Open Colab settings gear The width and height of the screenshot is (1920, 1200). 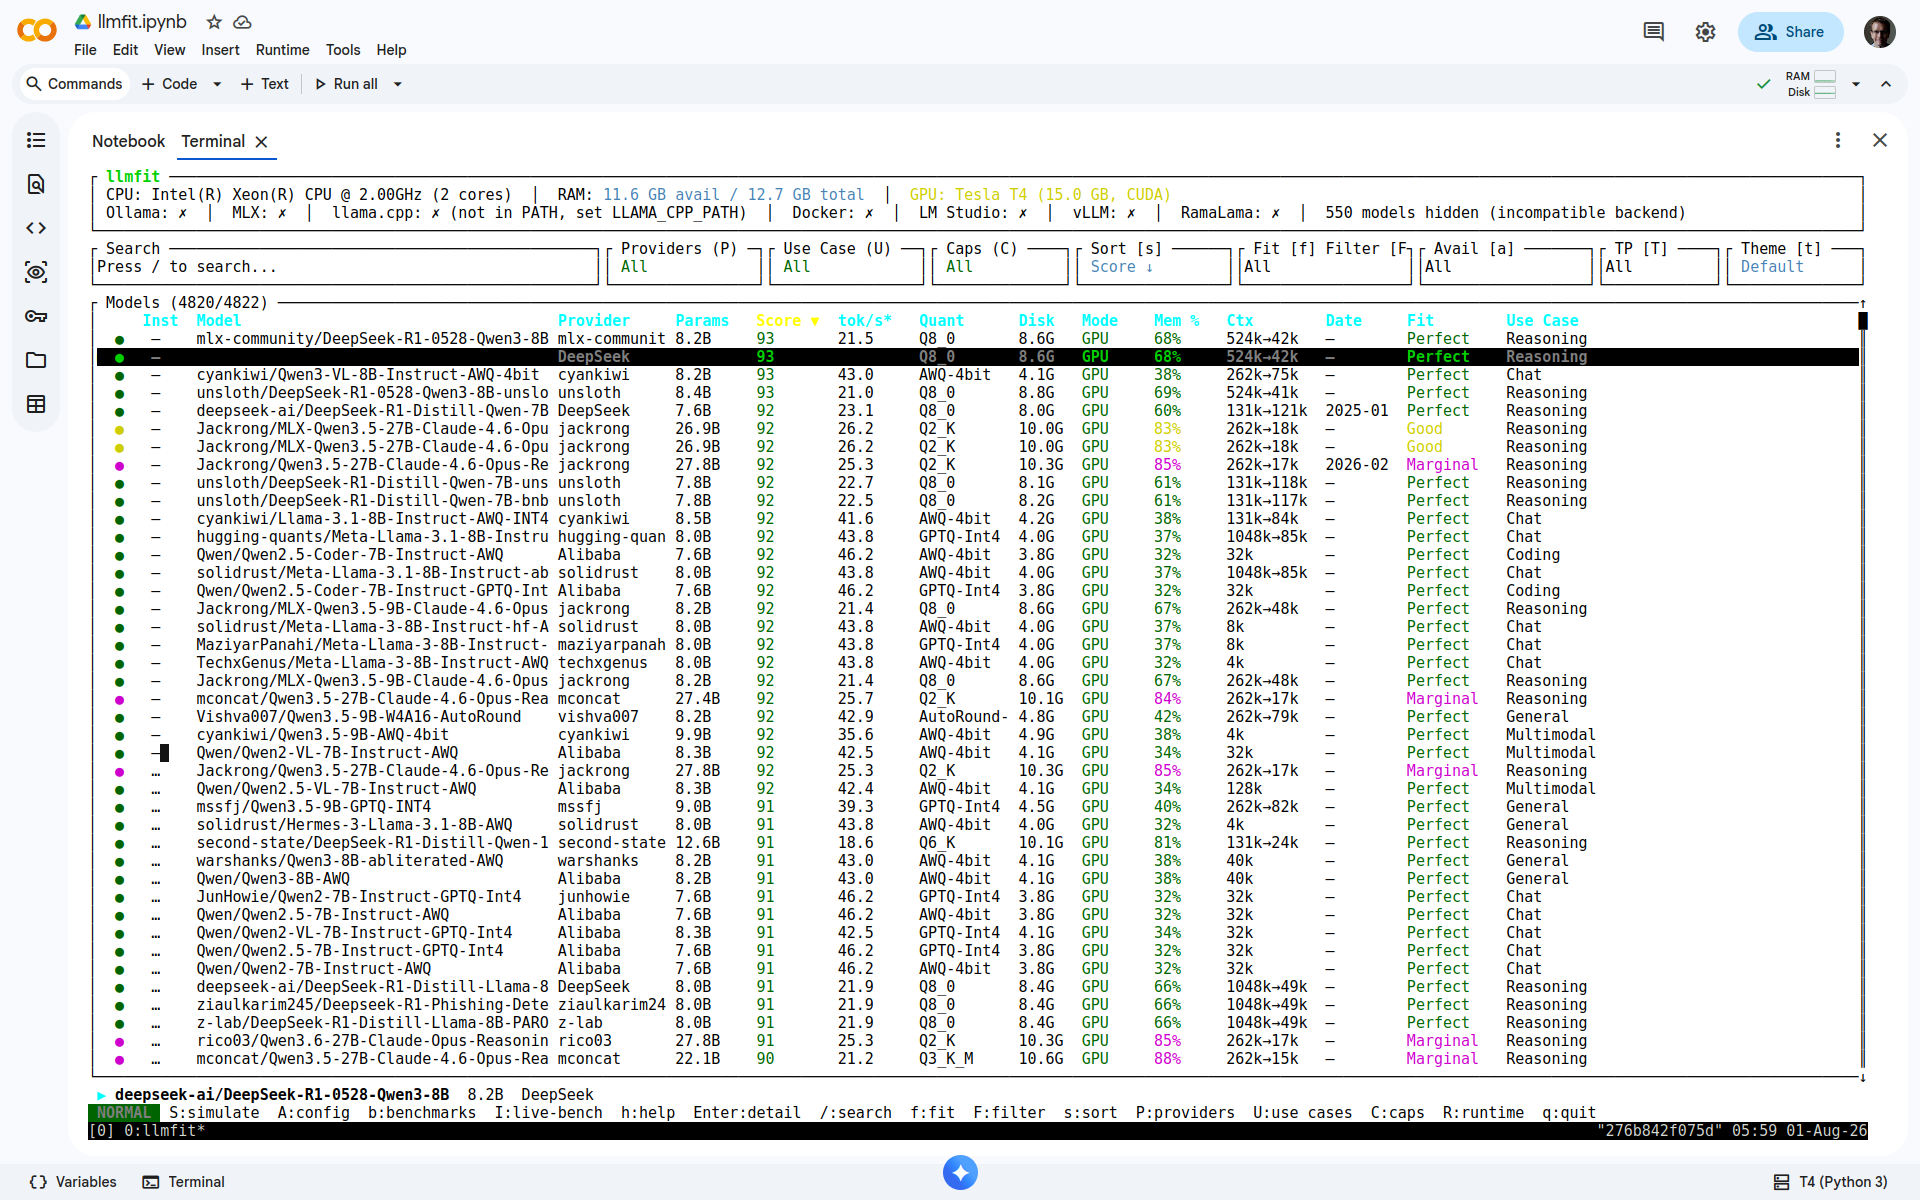1706,32
